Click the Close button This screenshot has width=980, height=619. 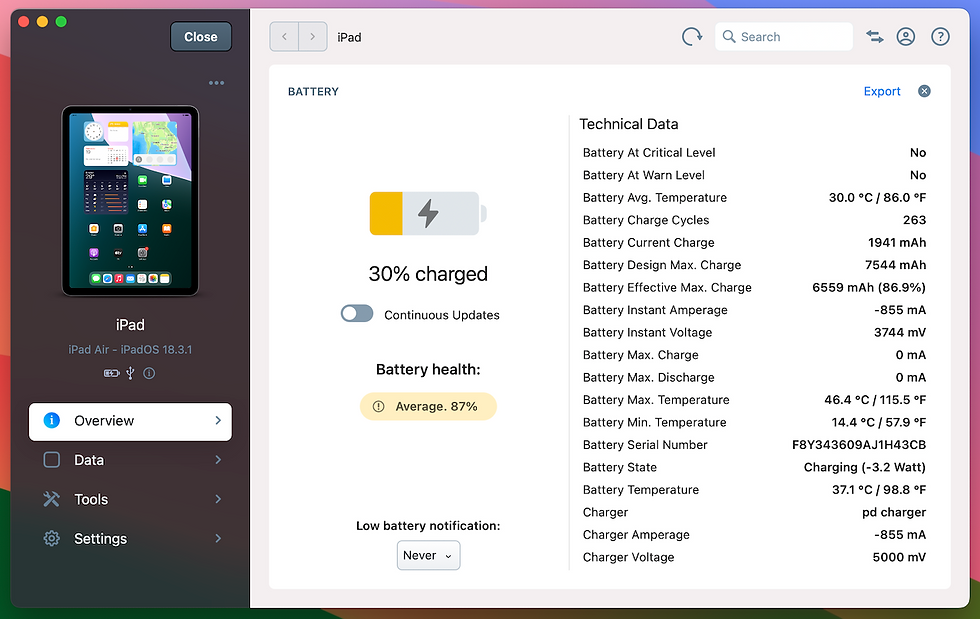coord(201,37)
